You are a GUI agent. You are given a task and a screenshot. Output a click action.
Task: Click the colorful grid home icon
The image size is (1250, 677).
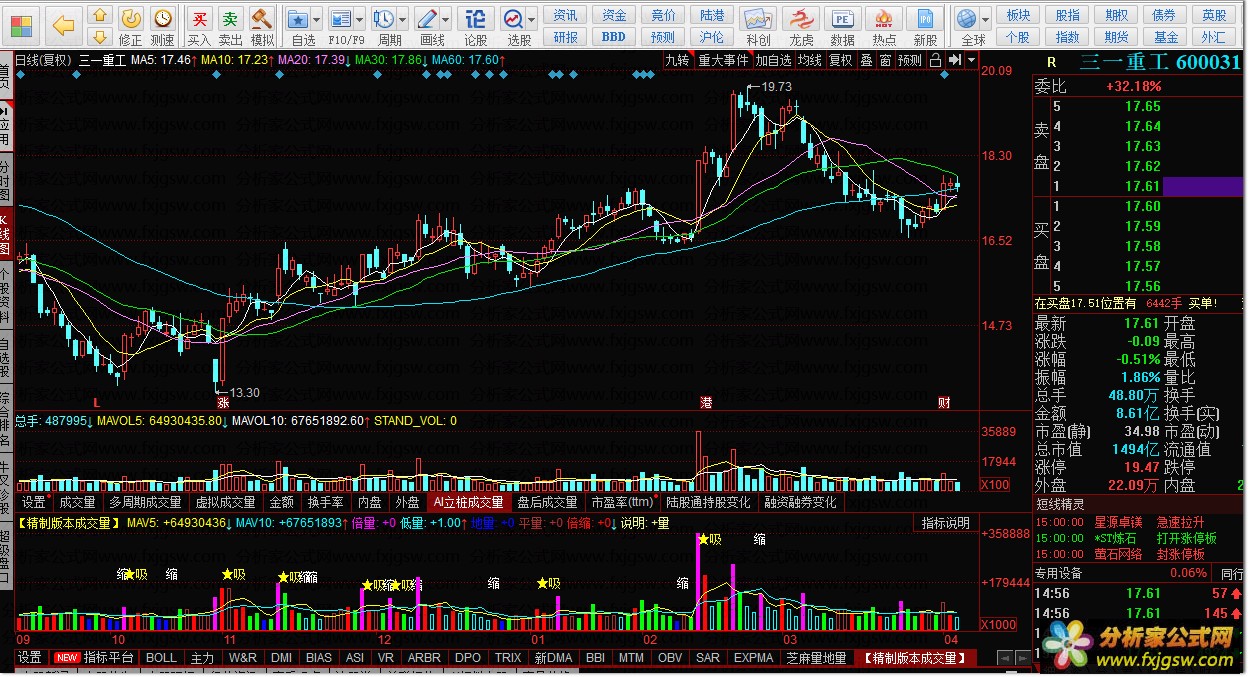(x=20, y=24)
